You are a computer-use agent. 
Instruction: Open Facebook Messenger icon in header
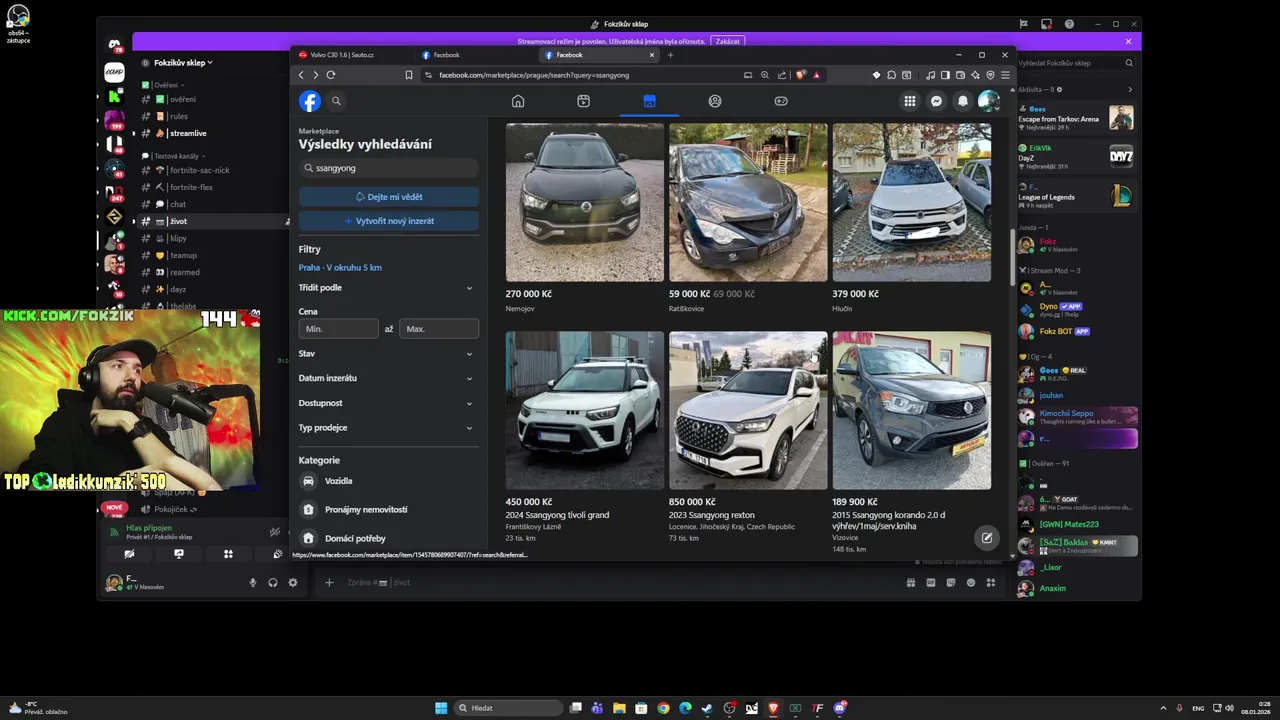pyautogui.click(x=936, y=101)
